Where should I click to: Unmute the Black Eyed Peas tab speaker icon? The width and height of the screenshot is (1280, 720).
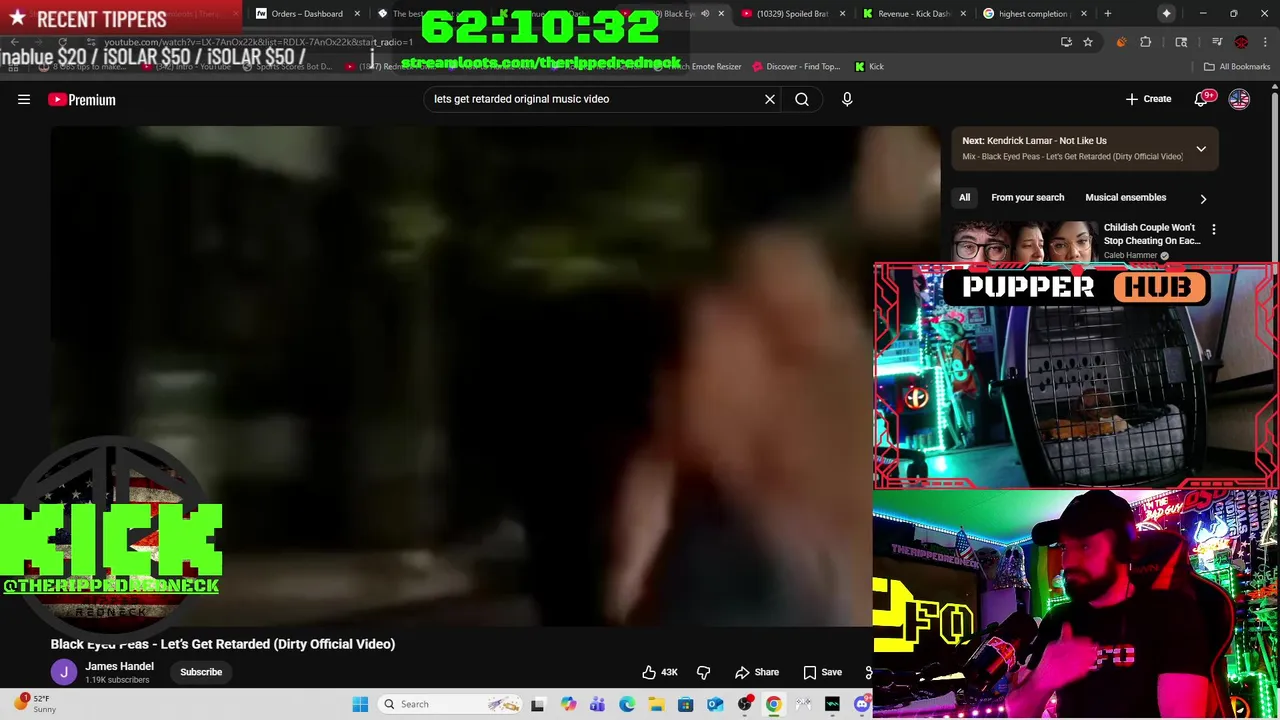pos(705,13)
